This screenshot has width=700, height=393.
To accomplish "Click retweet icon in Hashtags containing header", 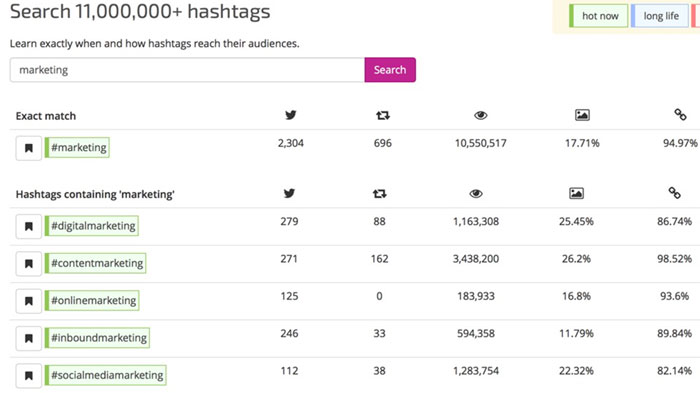I will [379, 194].
